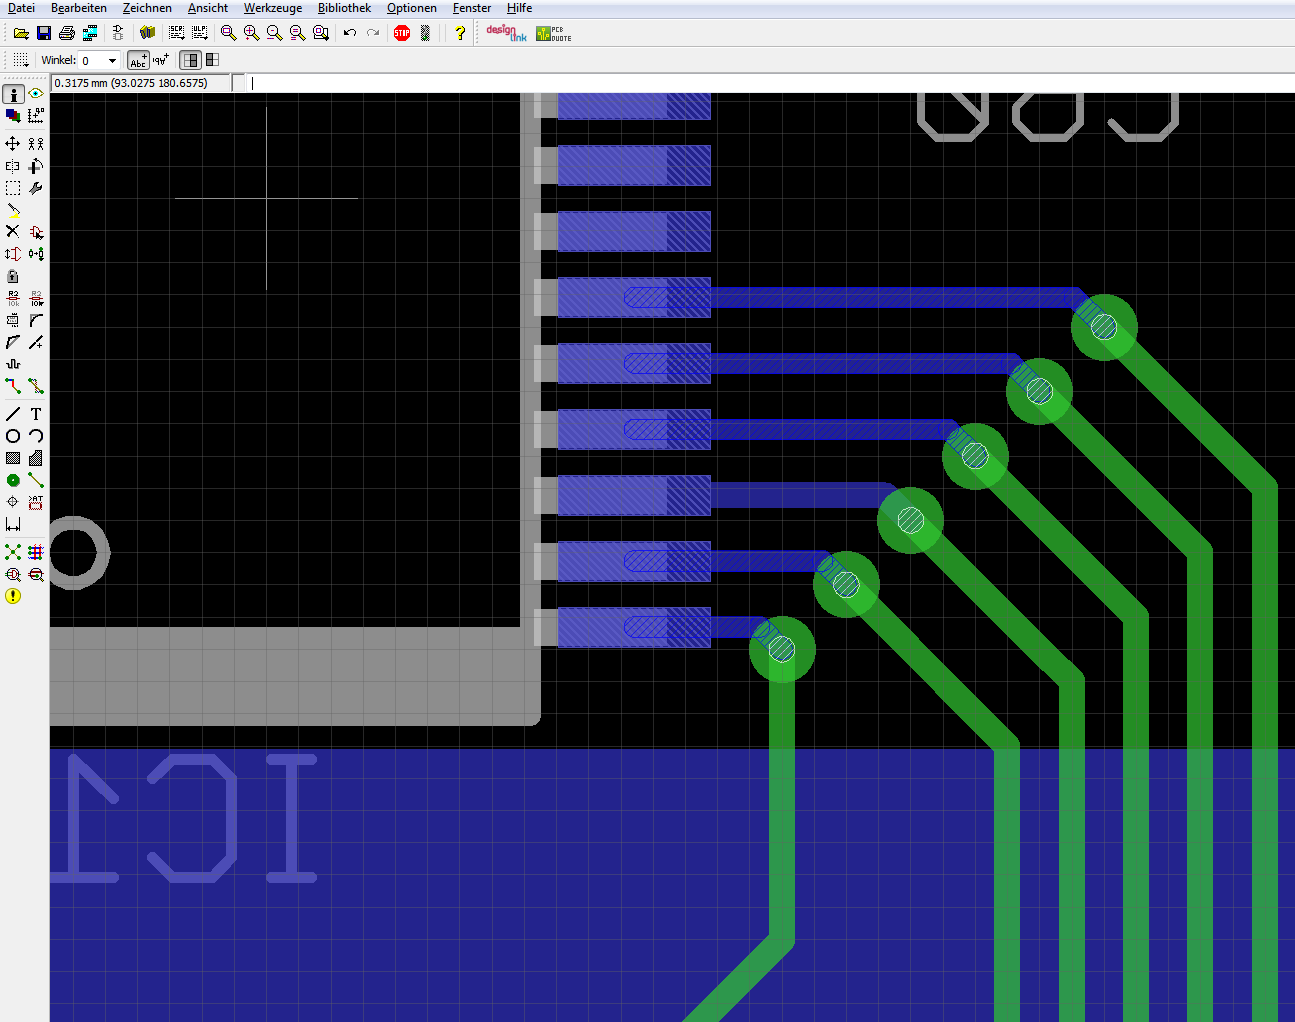Run a script with SCR button
The image size is (1295, 1022).
click(x=177, y=33)
